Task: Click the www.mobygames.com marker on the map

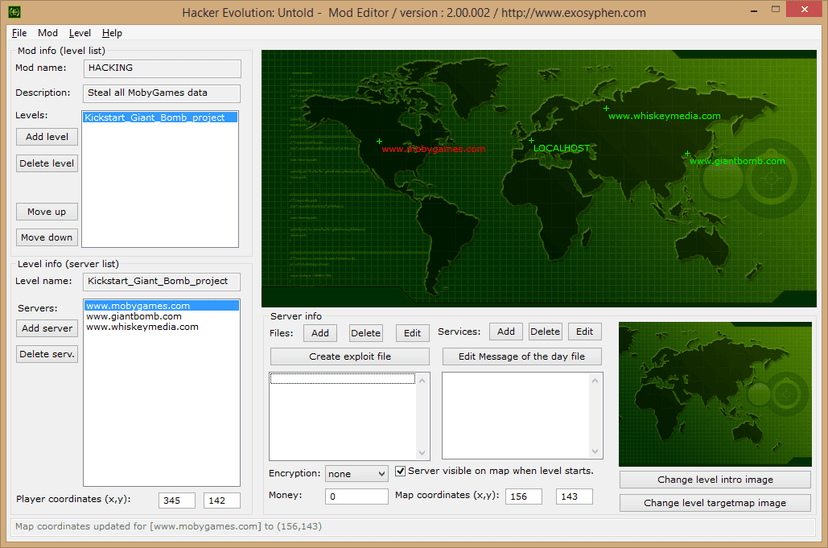Action: [379, 141]
